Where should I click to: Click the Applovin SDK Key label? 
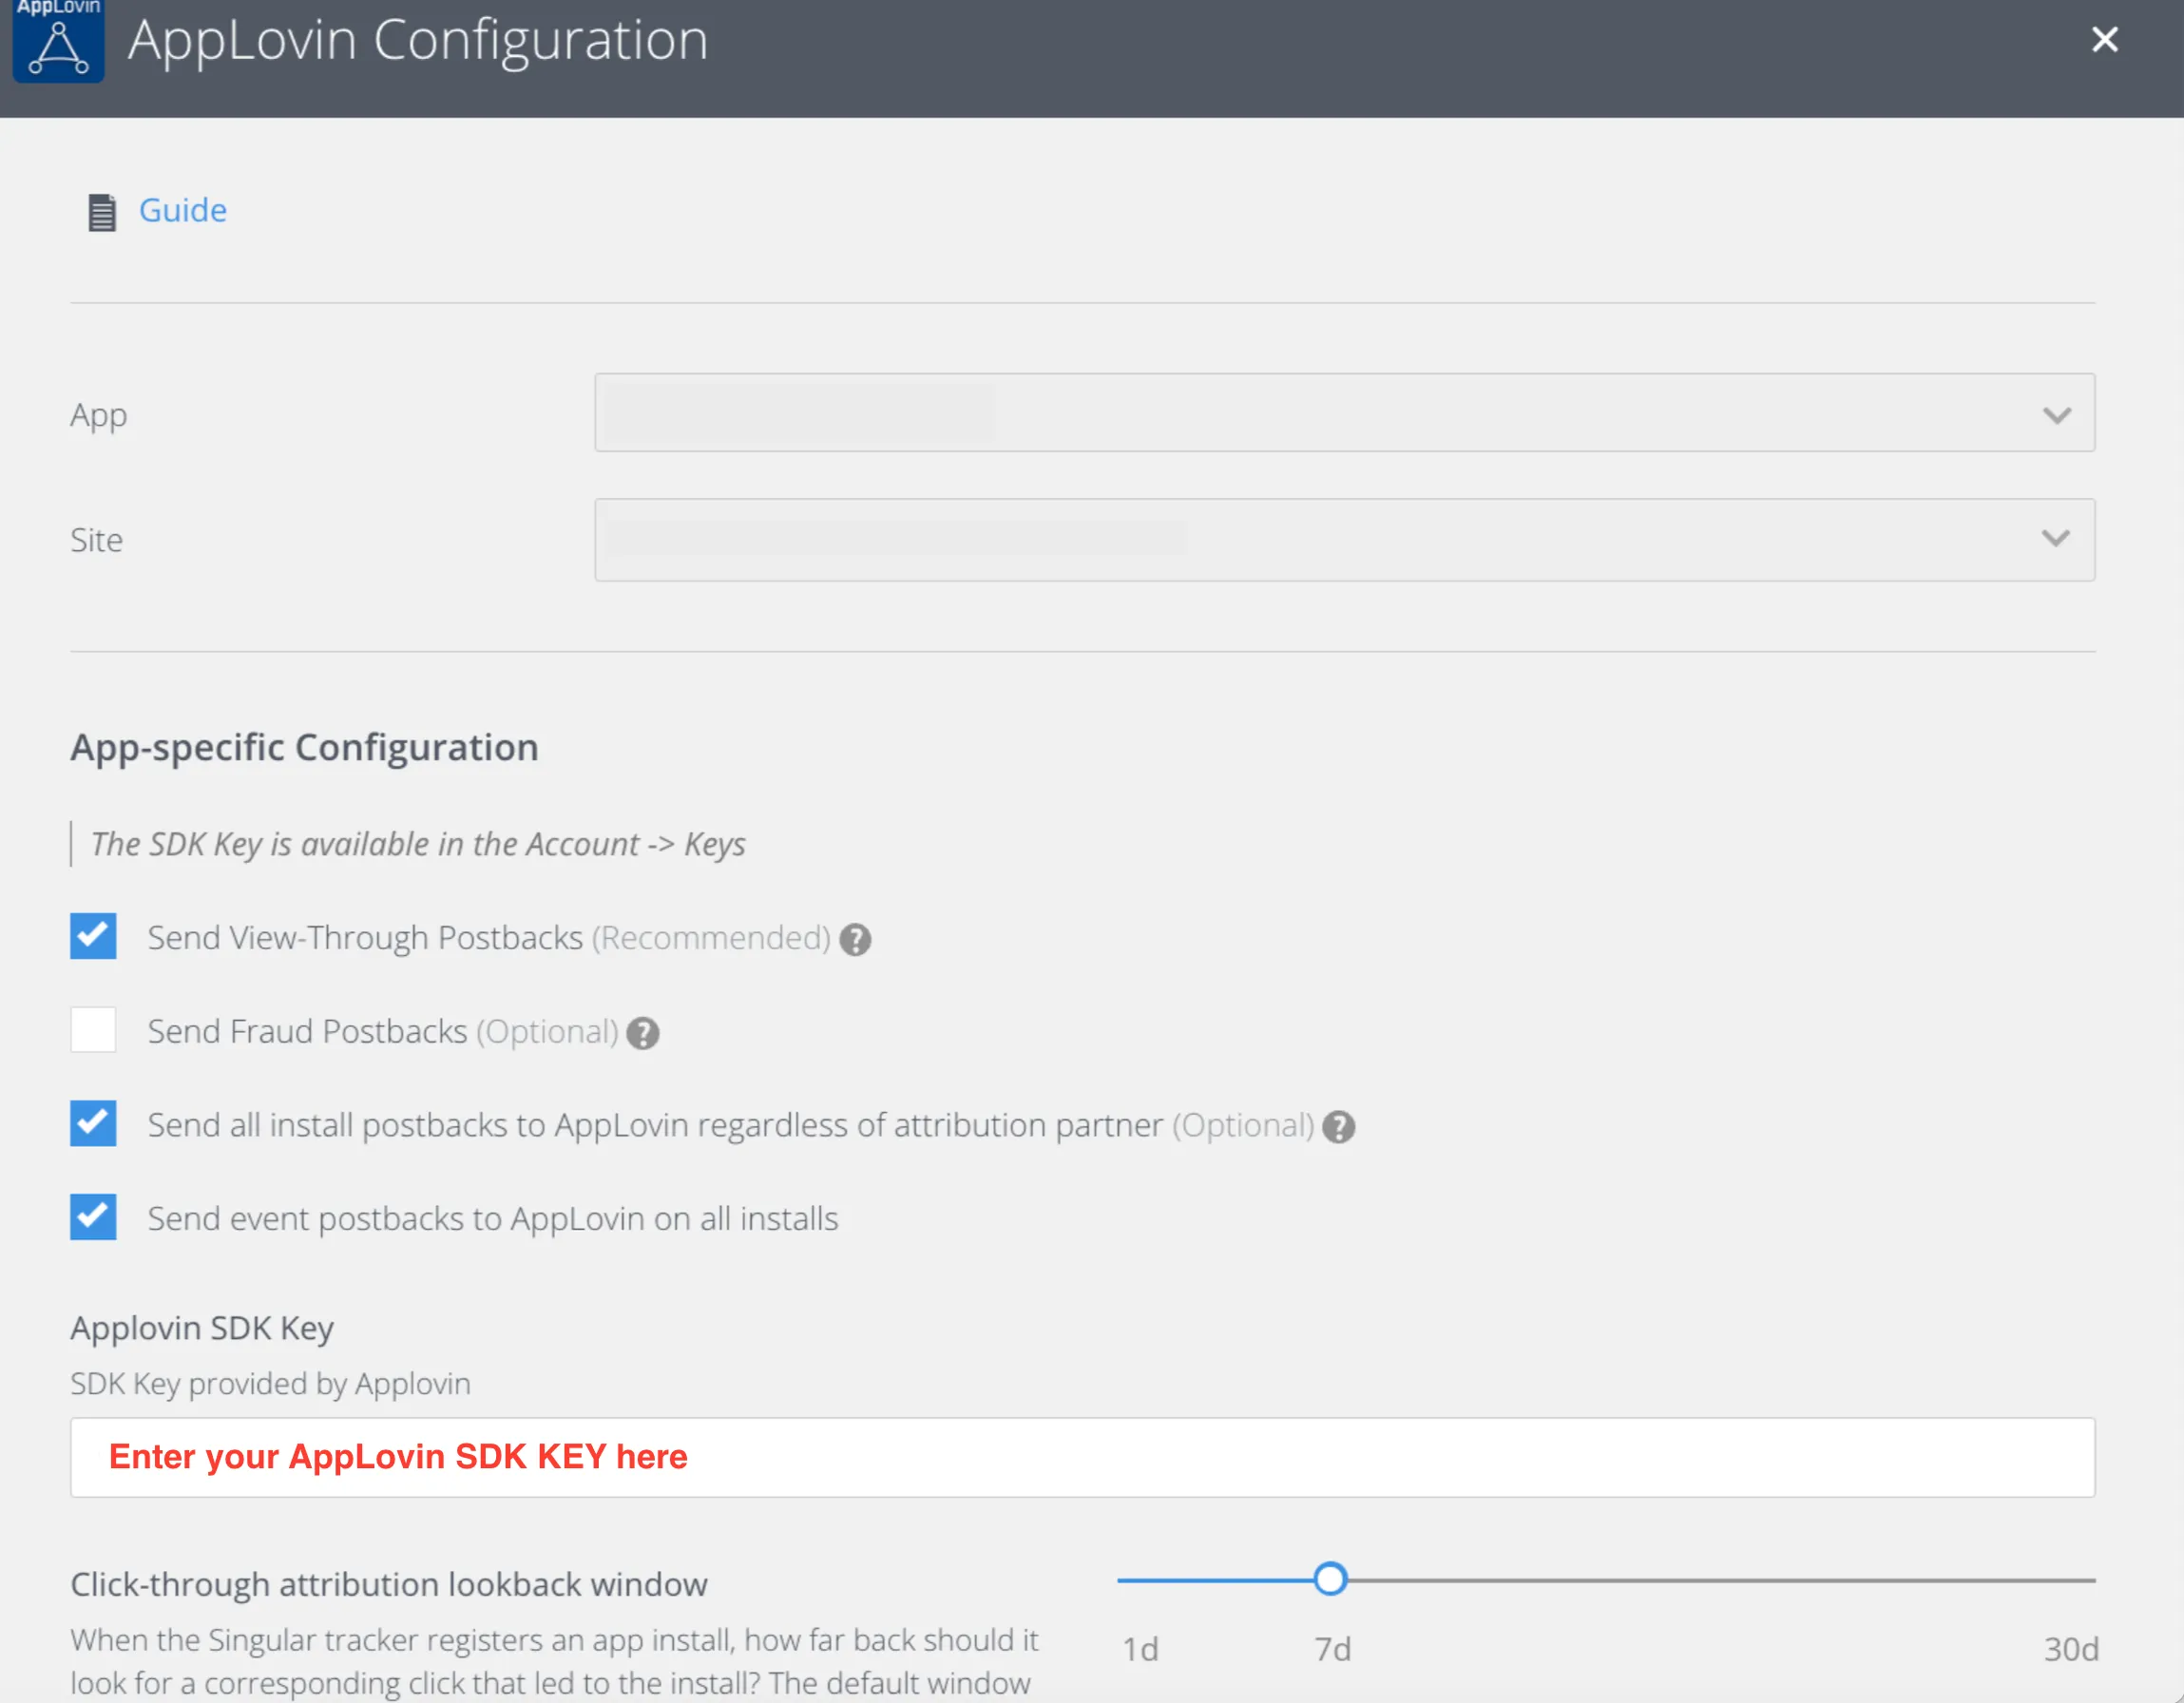[202, 1328]
